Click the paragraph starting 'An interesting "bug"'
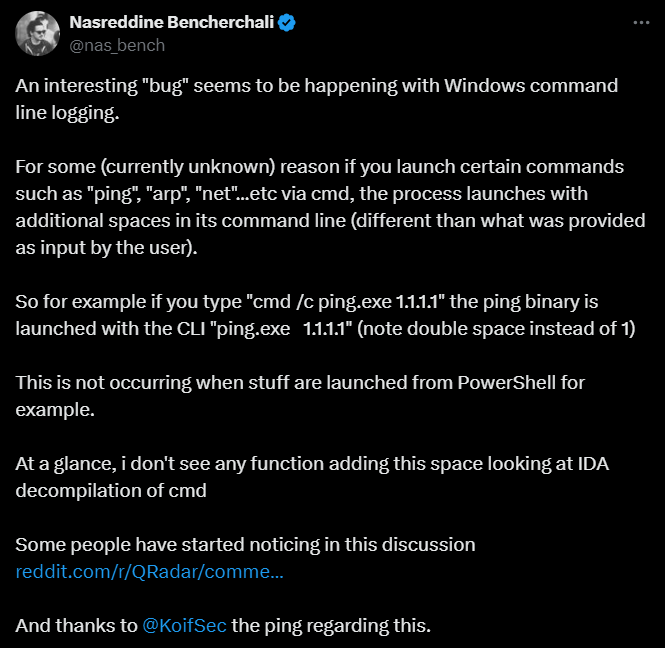Viewport: 665px width, 648px height. coord(316,99)
